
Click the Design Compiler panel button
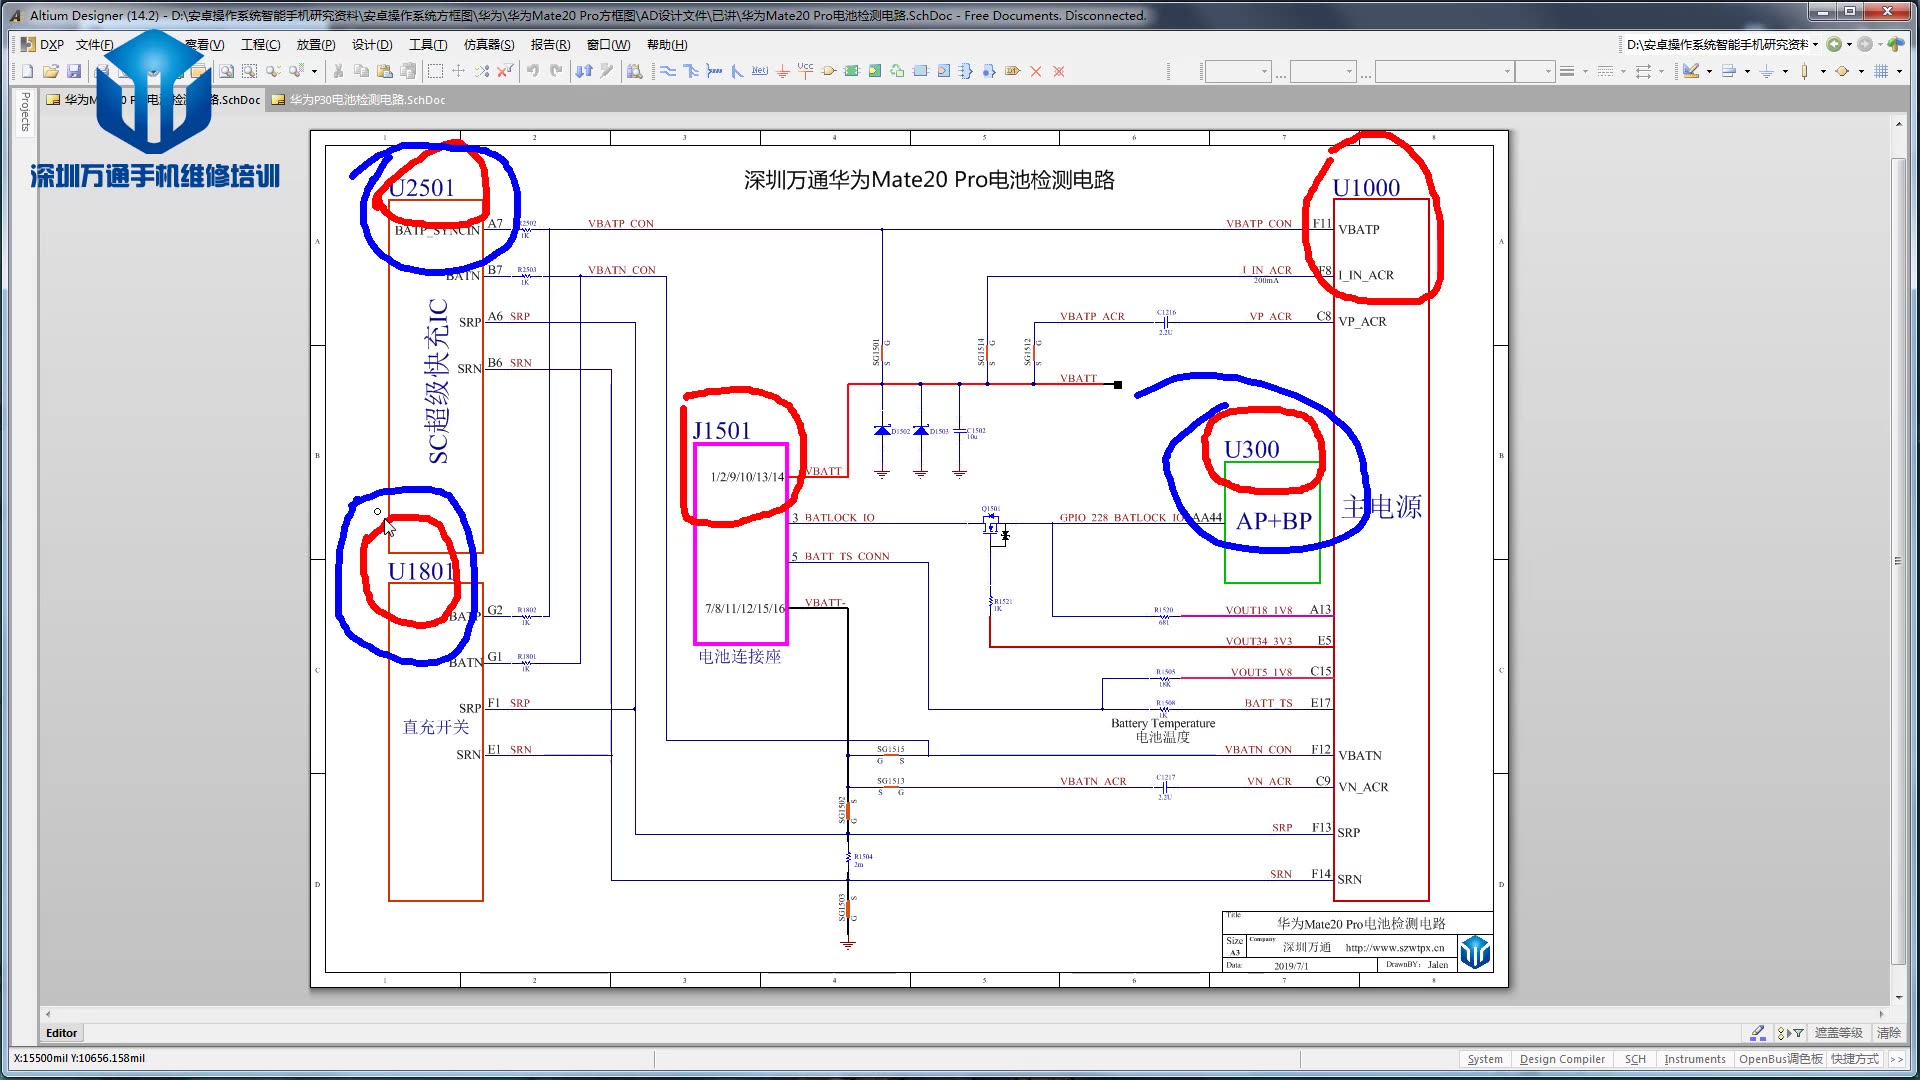(1562, 1059)
